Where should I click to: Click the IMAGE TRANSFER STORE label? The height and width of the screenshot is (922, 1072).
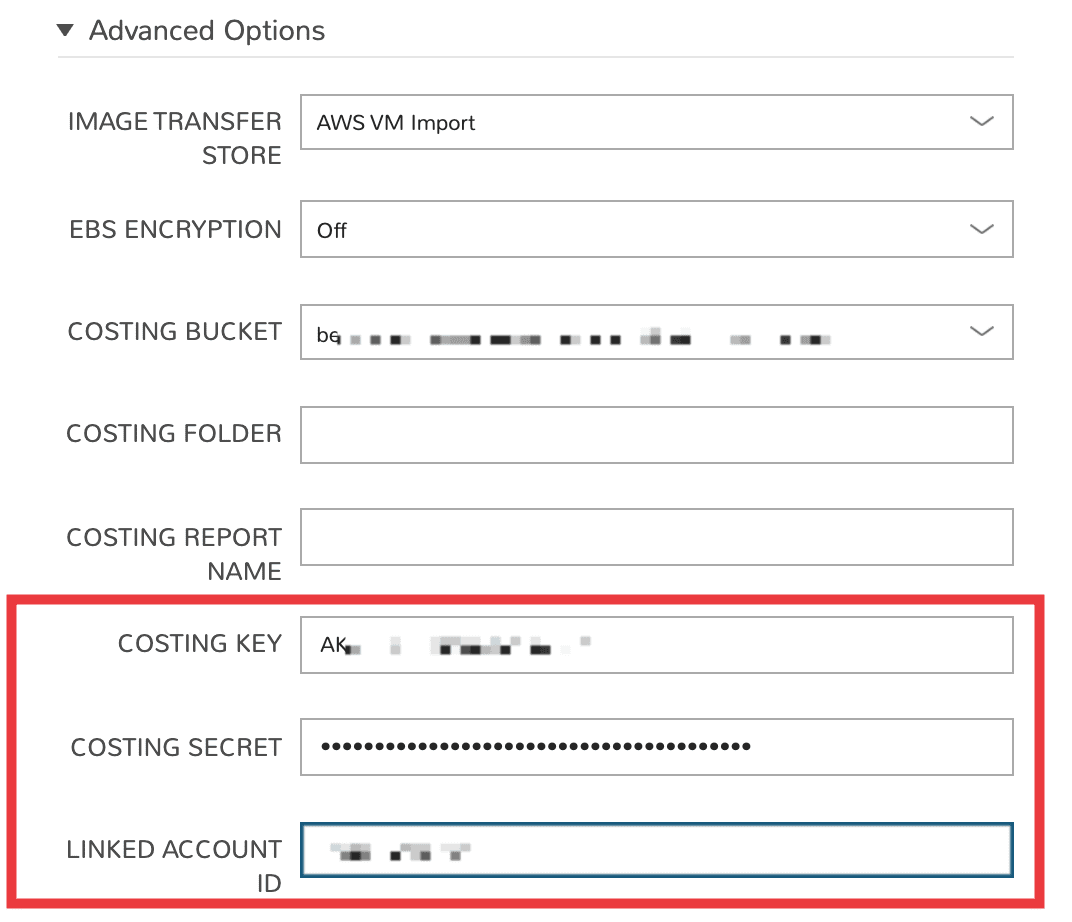coord(175,138)
